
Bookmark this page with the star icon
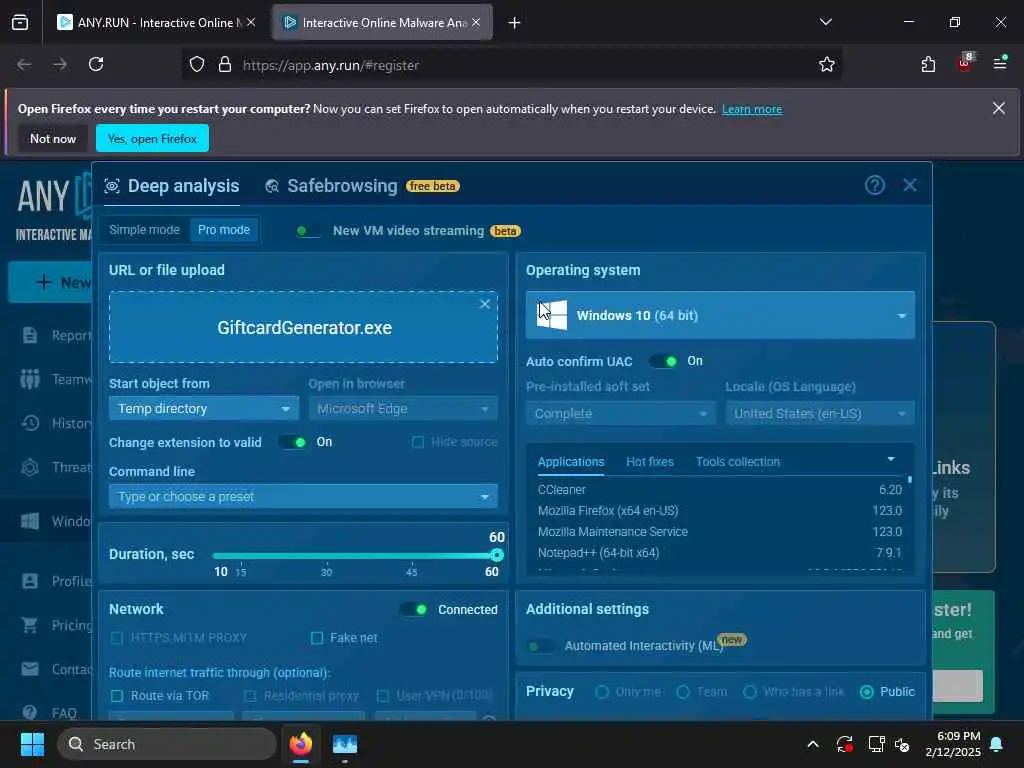(x=826, y=64)
